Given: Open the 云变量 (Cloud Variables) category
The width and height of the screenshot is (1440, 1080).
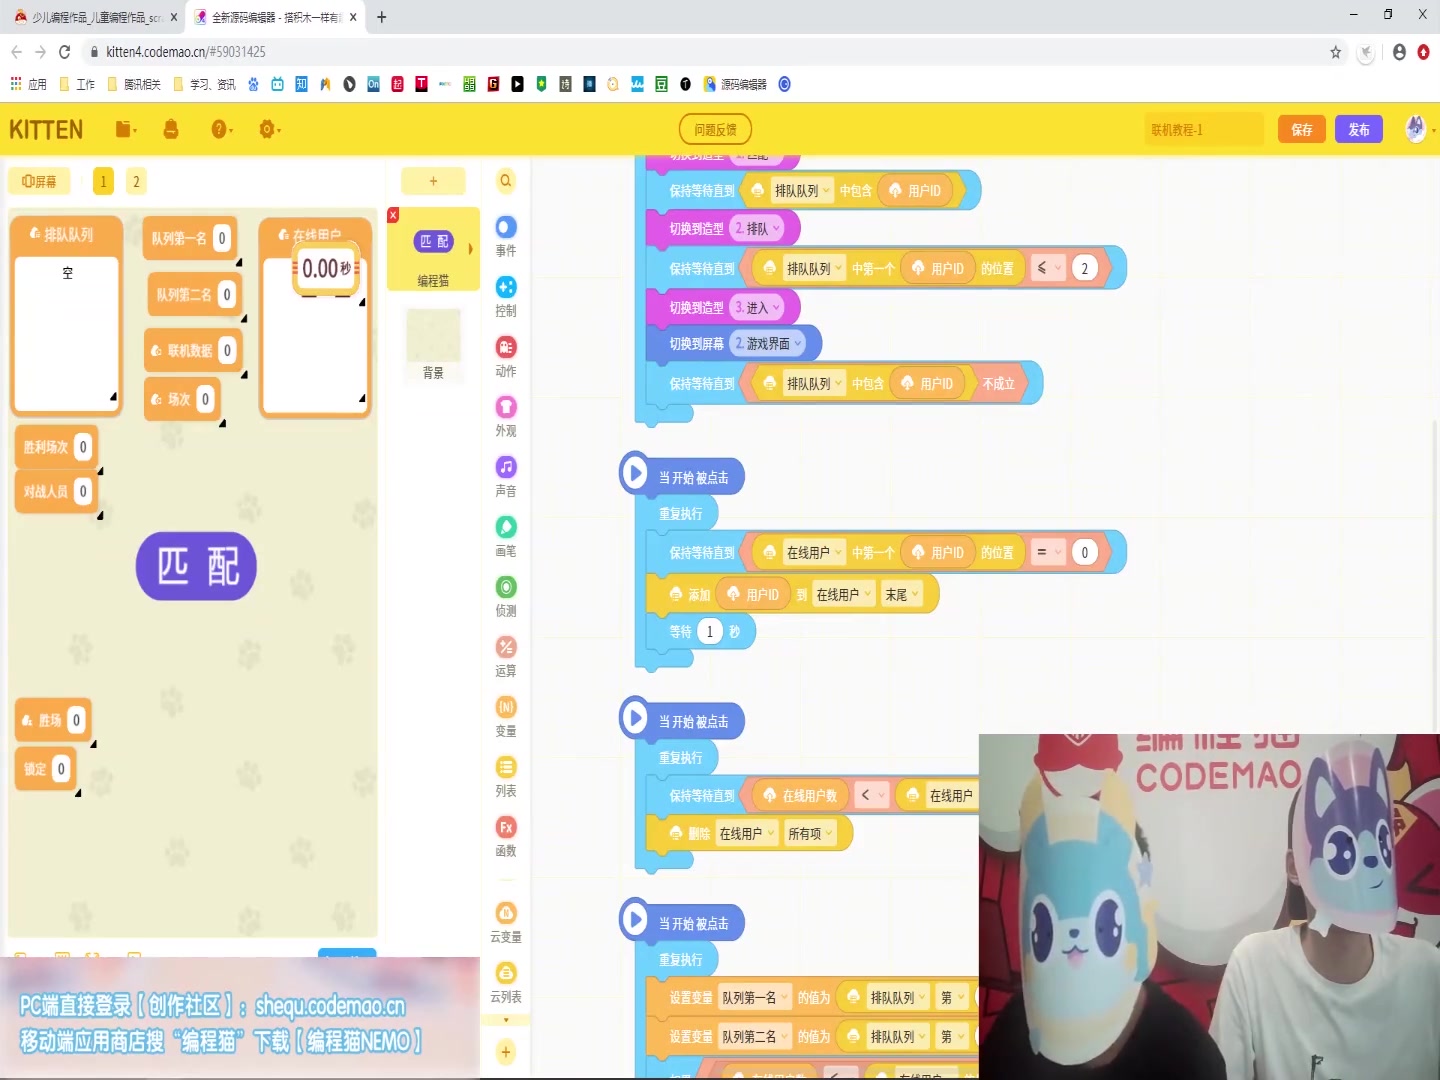Looking at the screenshot, I should coord(506,920).
